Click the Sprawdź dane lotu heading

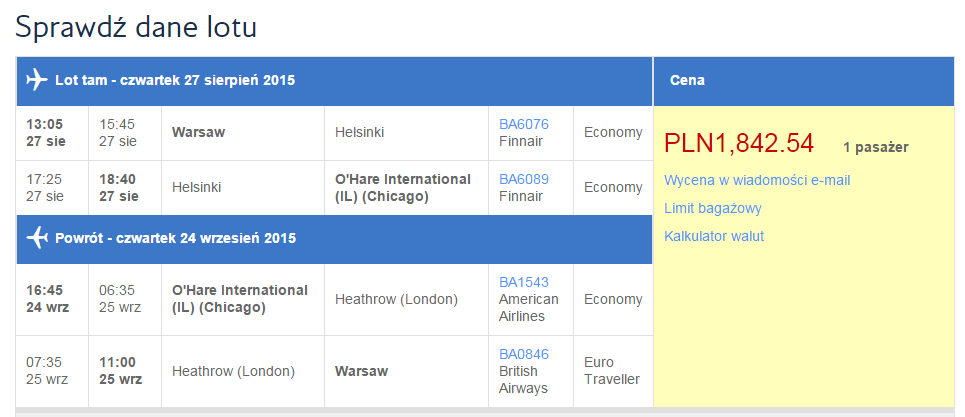(136, 27)
